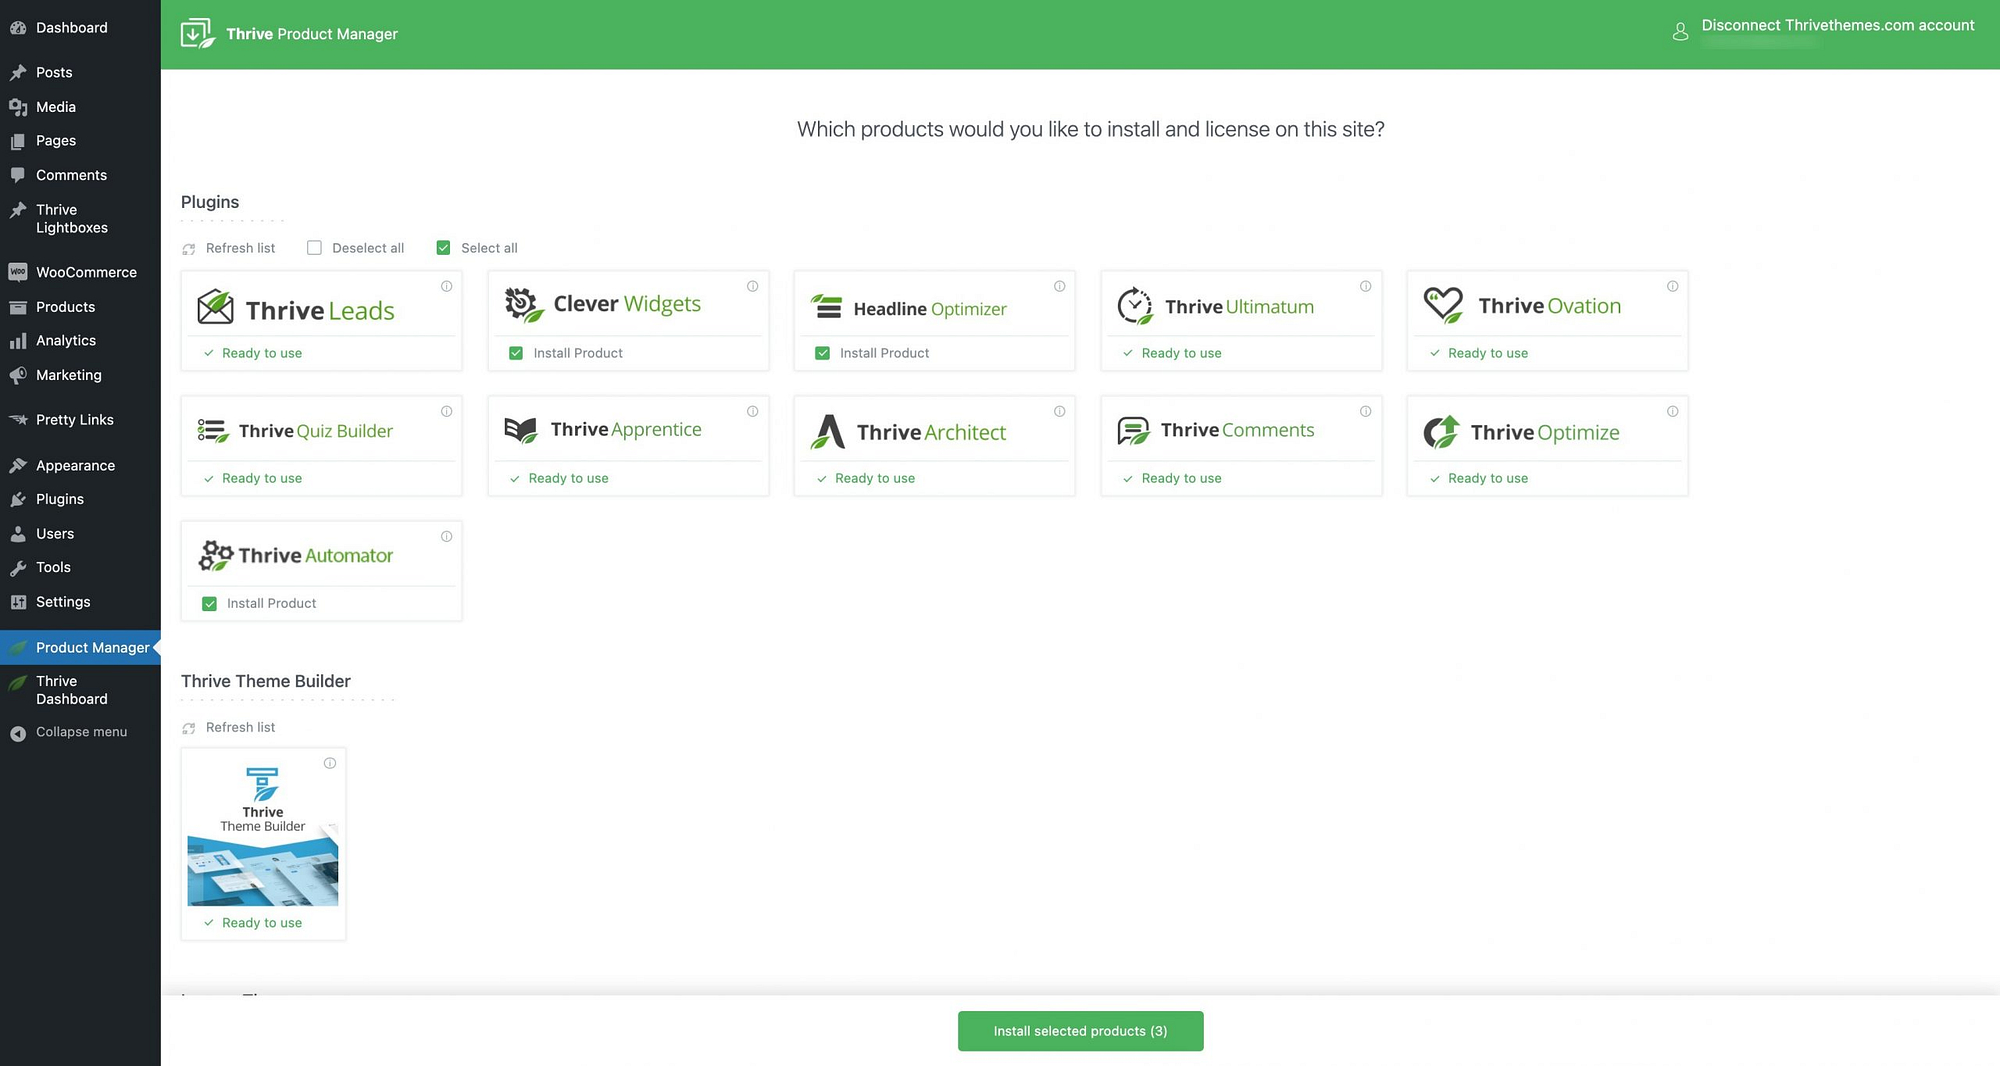Click refresh icon in Plugins section
The image size is (2000, 1066).
[x=189, y=249]
